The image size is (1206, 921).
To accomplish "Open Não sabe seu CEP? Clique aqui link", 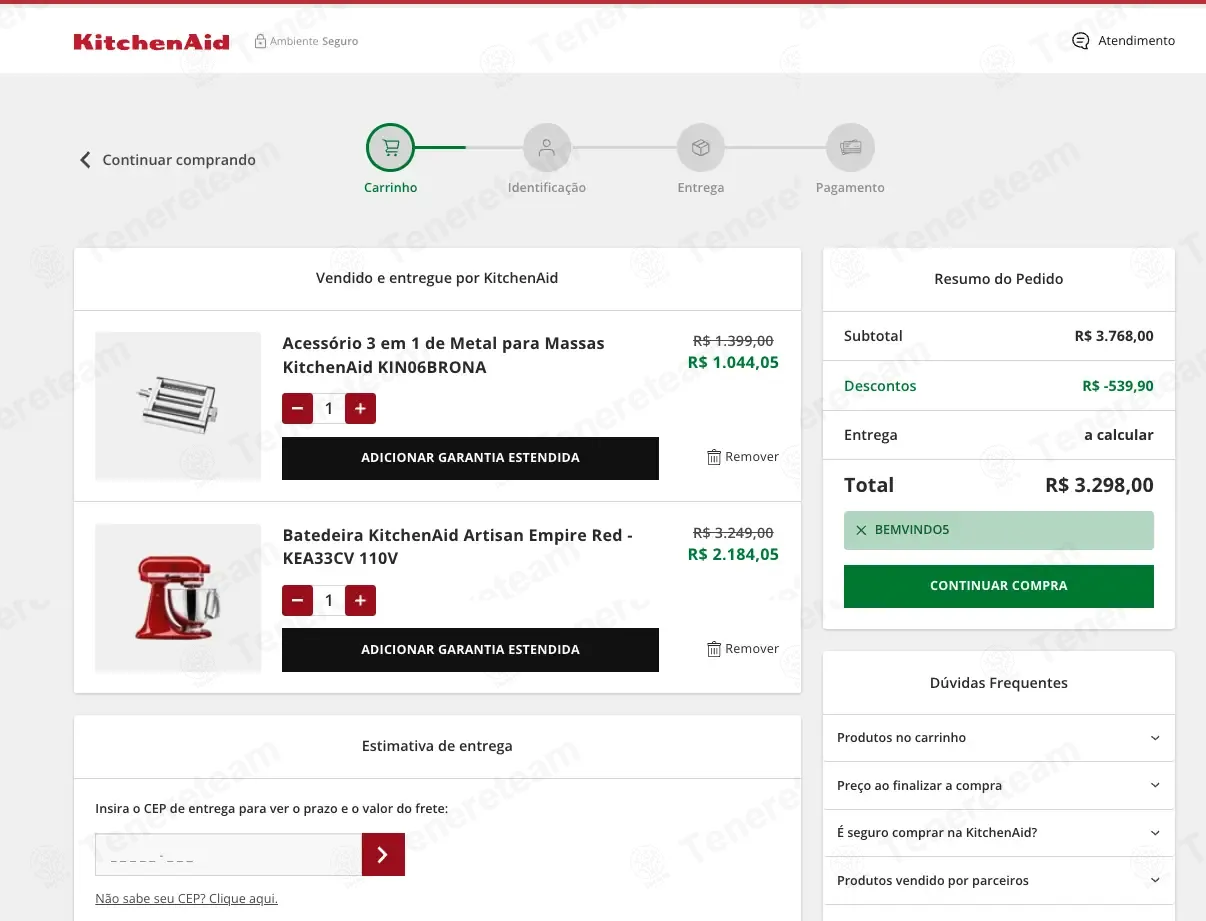I will [x=186, y=899].
